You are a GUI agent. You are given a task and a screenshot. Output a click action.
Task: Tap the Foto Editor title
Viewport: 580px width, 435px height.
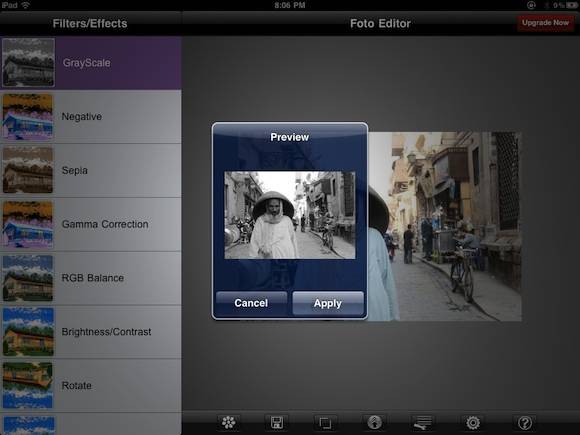click(x=380, y=24)
